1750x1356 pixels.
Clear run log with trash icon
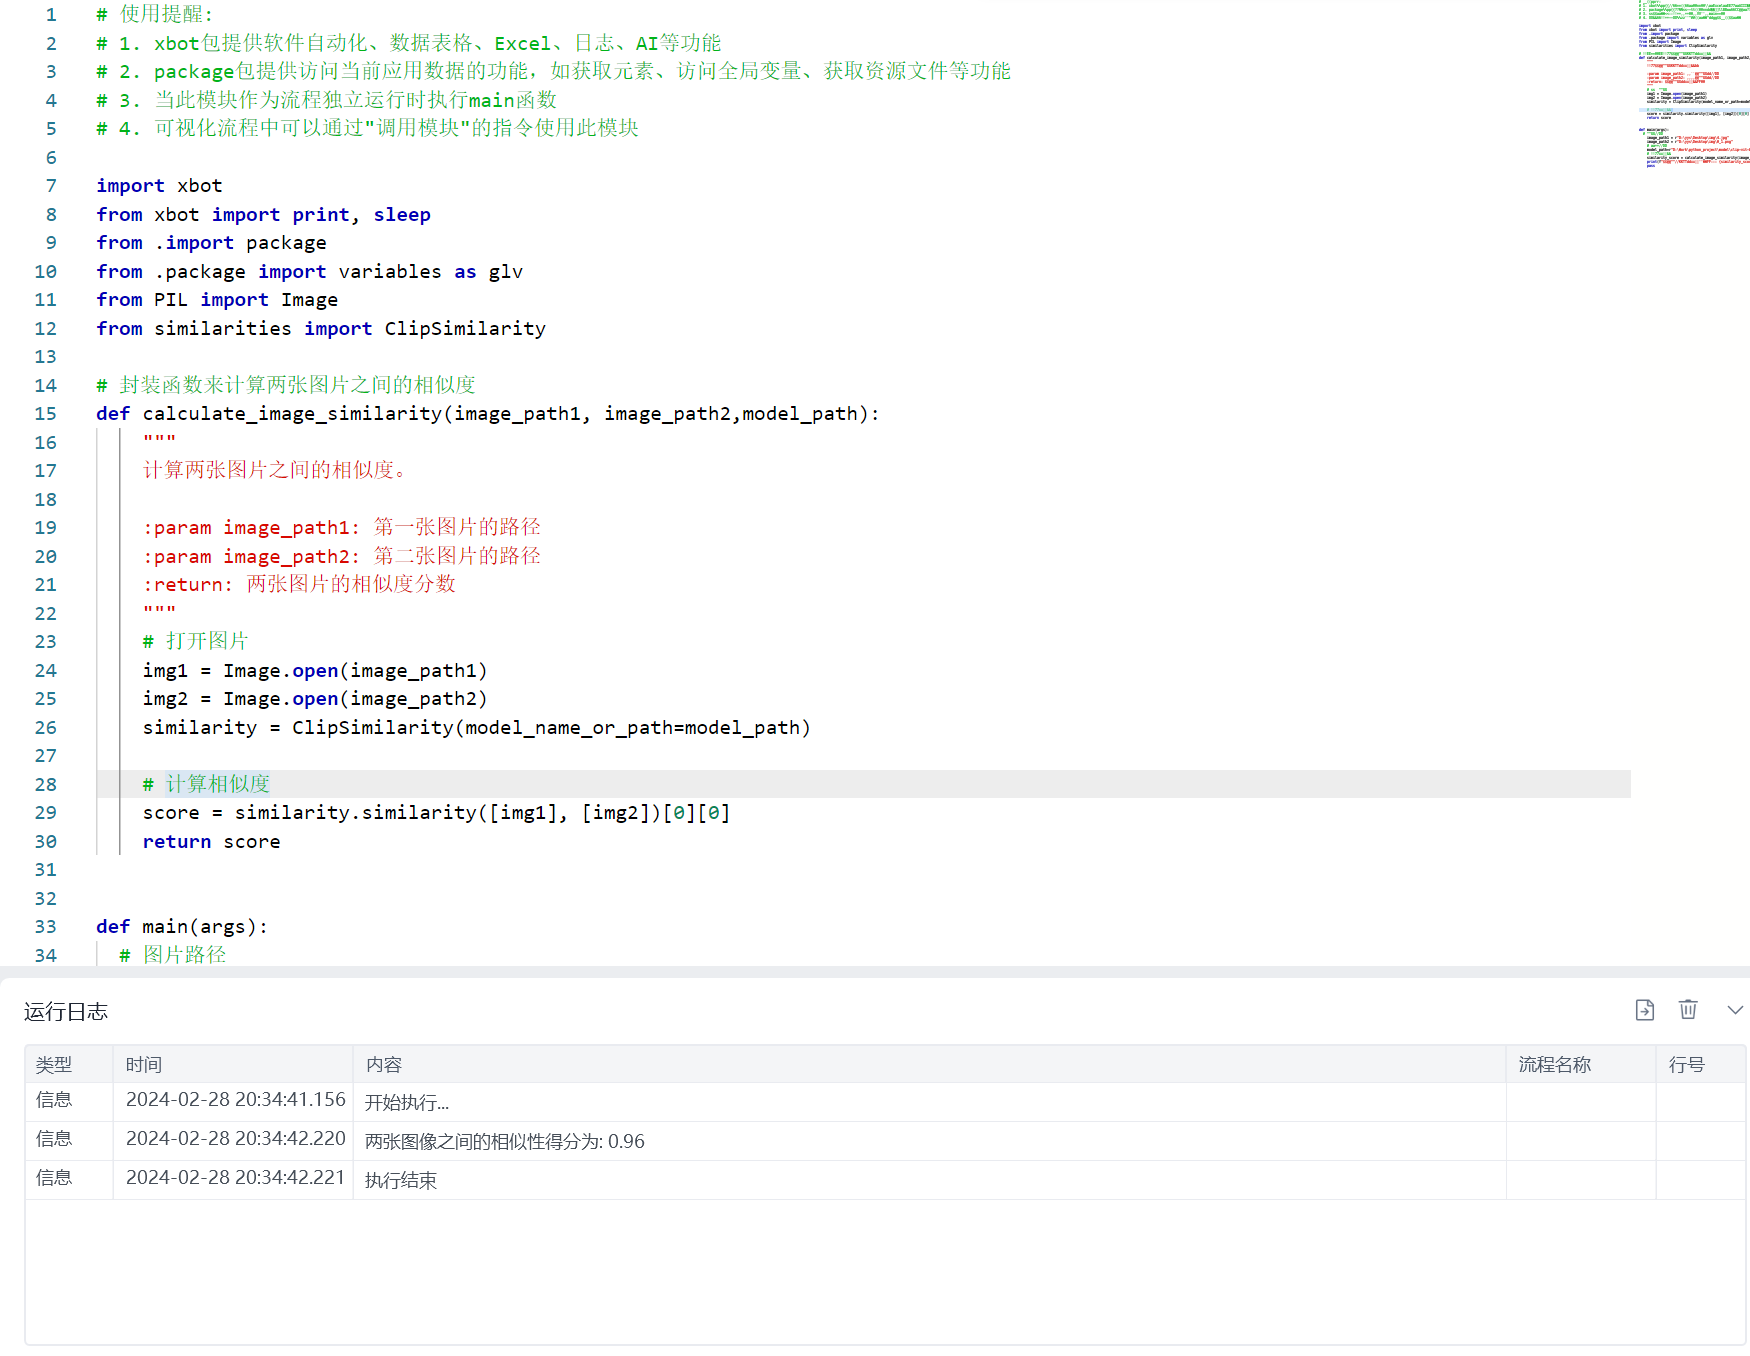coord(1688,1010)
